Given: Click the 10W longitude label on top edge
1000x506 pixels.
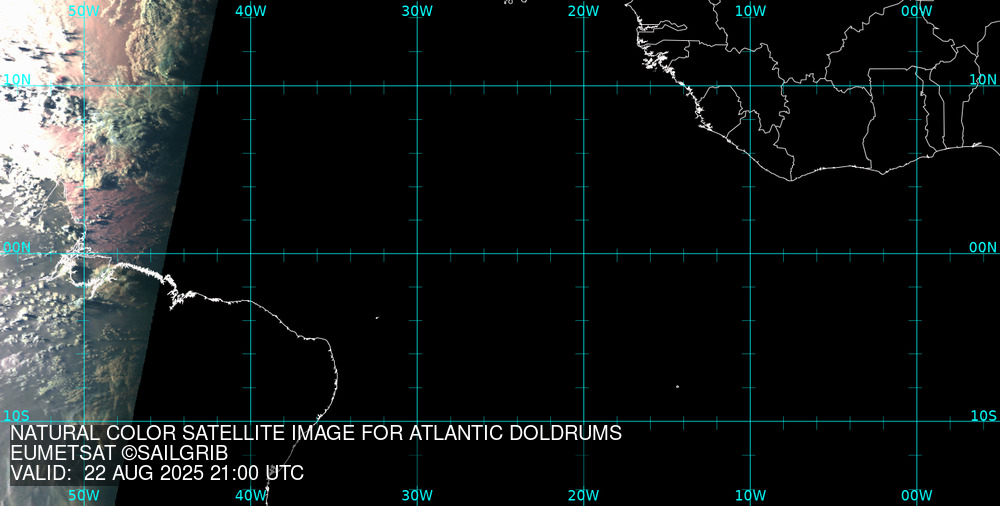Looking at the screenshot, I should pyautogui.click(x=751, y=11).
